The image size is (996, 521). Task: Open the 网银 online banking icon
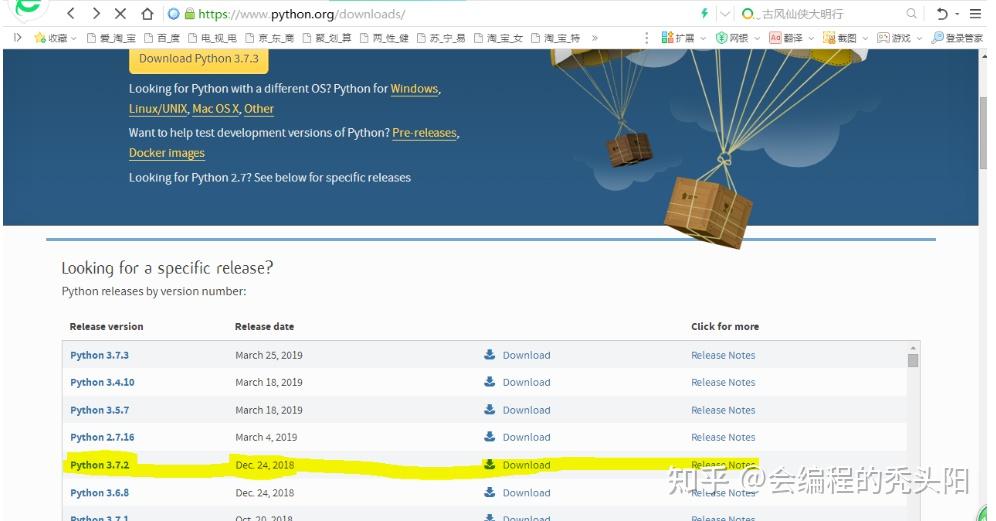point(732,38)
